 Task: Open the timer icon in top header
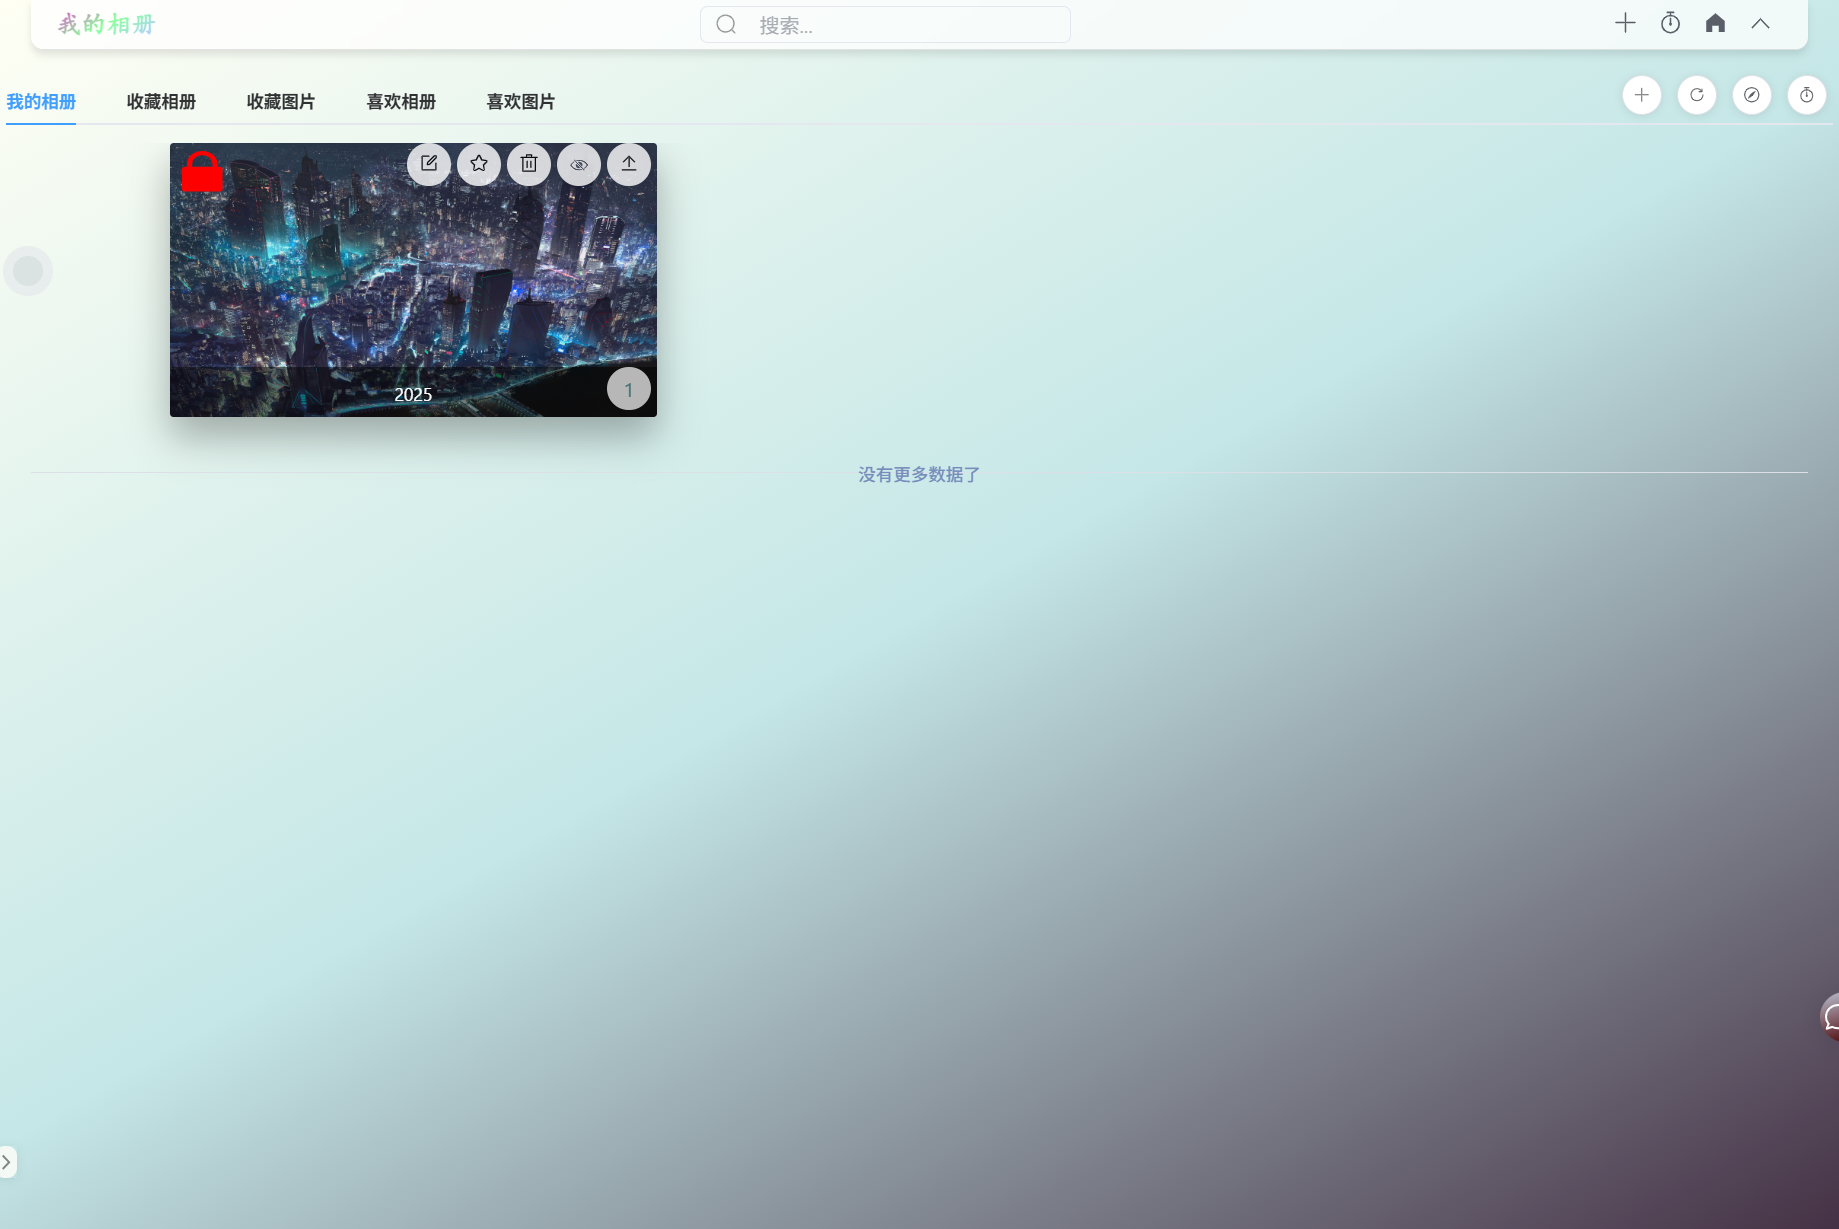[1670, 23]
